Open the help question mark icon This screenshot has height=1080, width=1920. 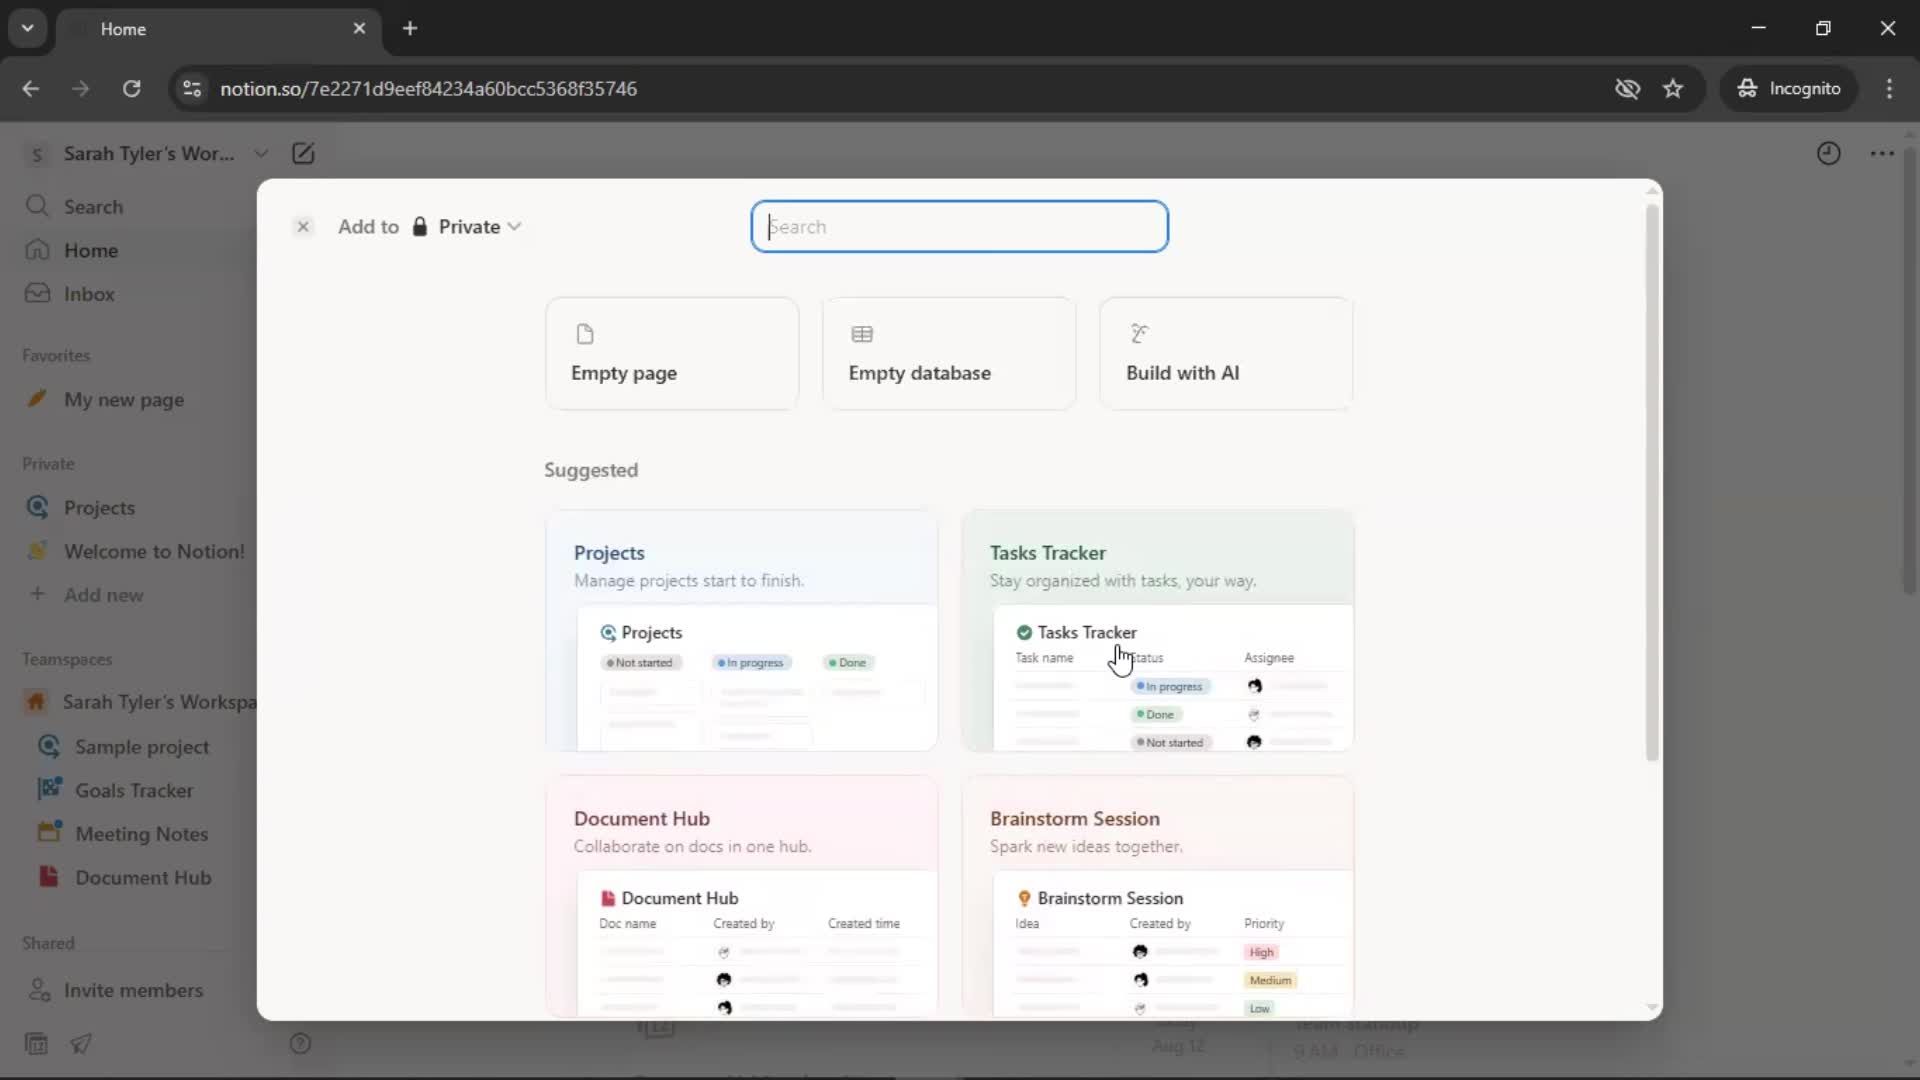300,1044
